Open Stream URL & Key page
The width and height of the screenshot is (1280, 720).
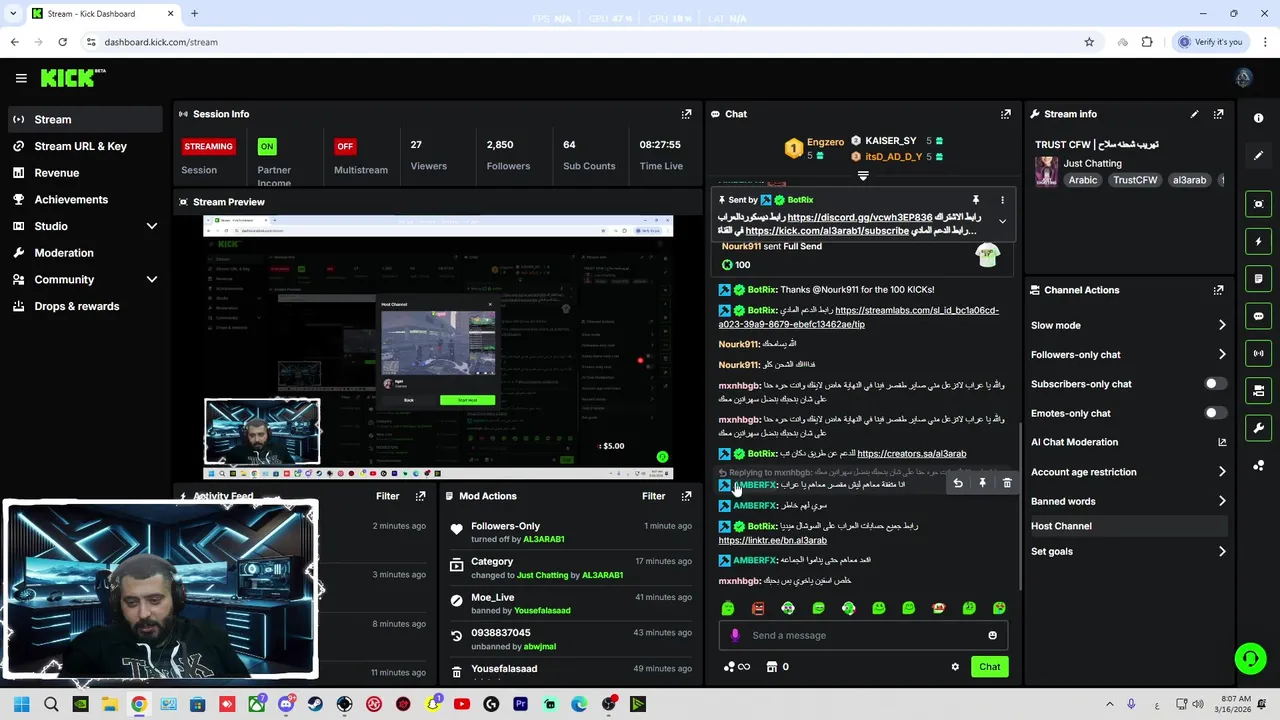tap(85, 146)
